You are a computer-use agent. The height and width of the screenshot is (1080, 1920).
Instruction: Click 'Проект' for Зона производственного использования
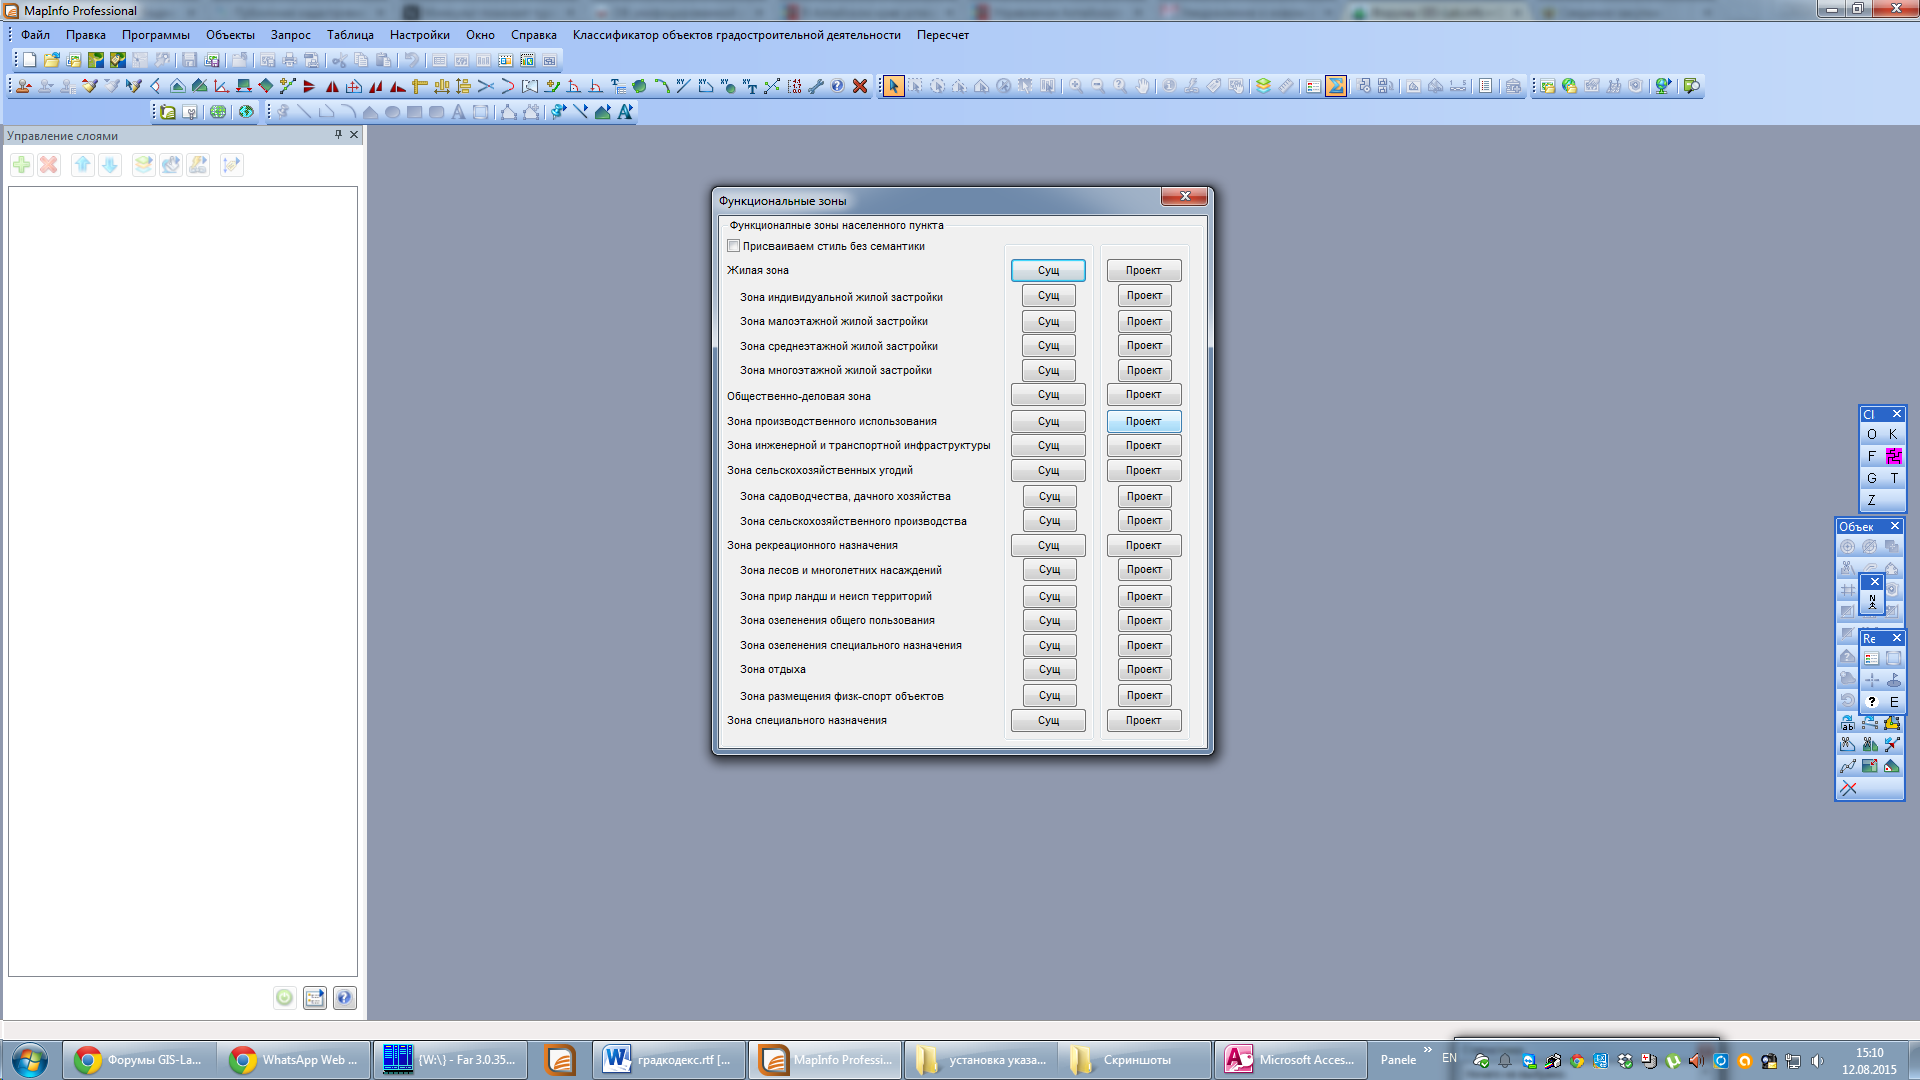1143,422
